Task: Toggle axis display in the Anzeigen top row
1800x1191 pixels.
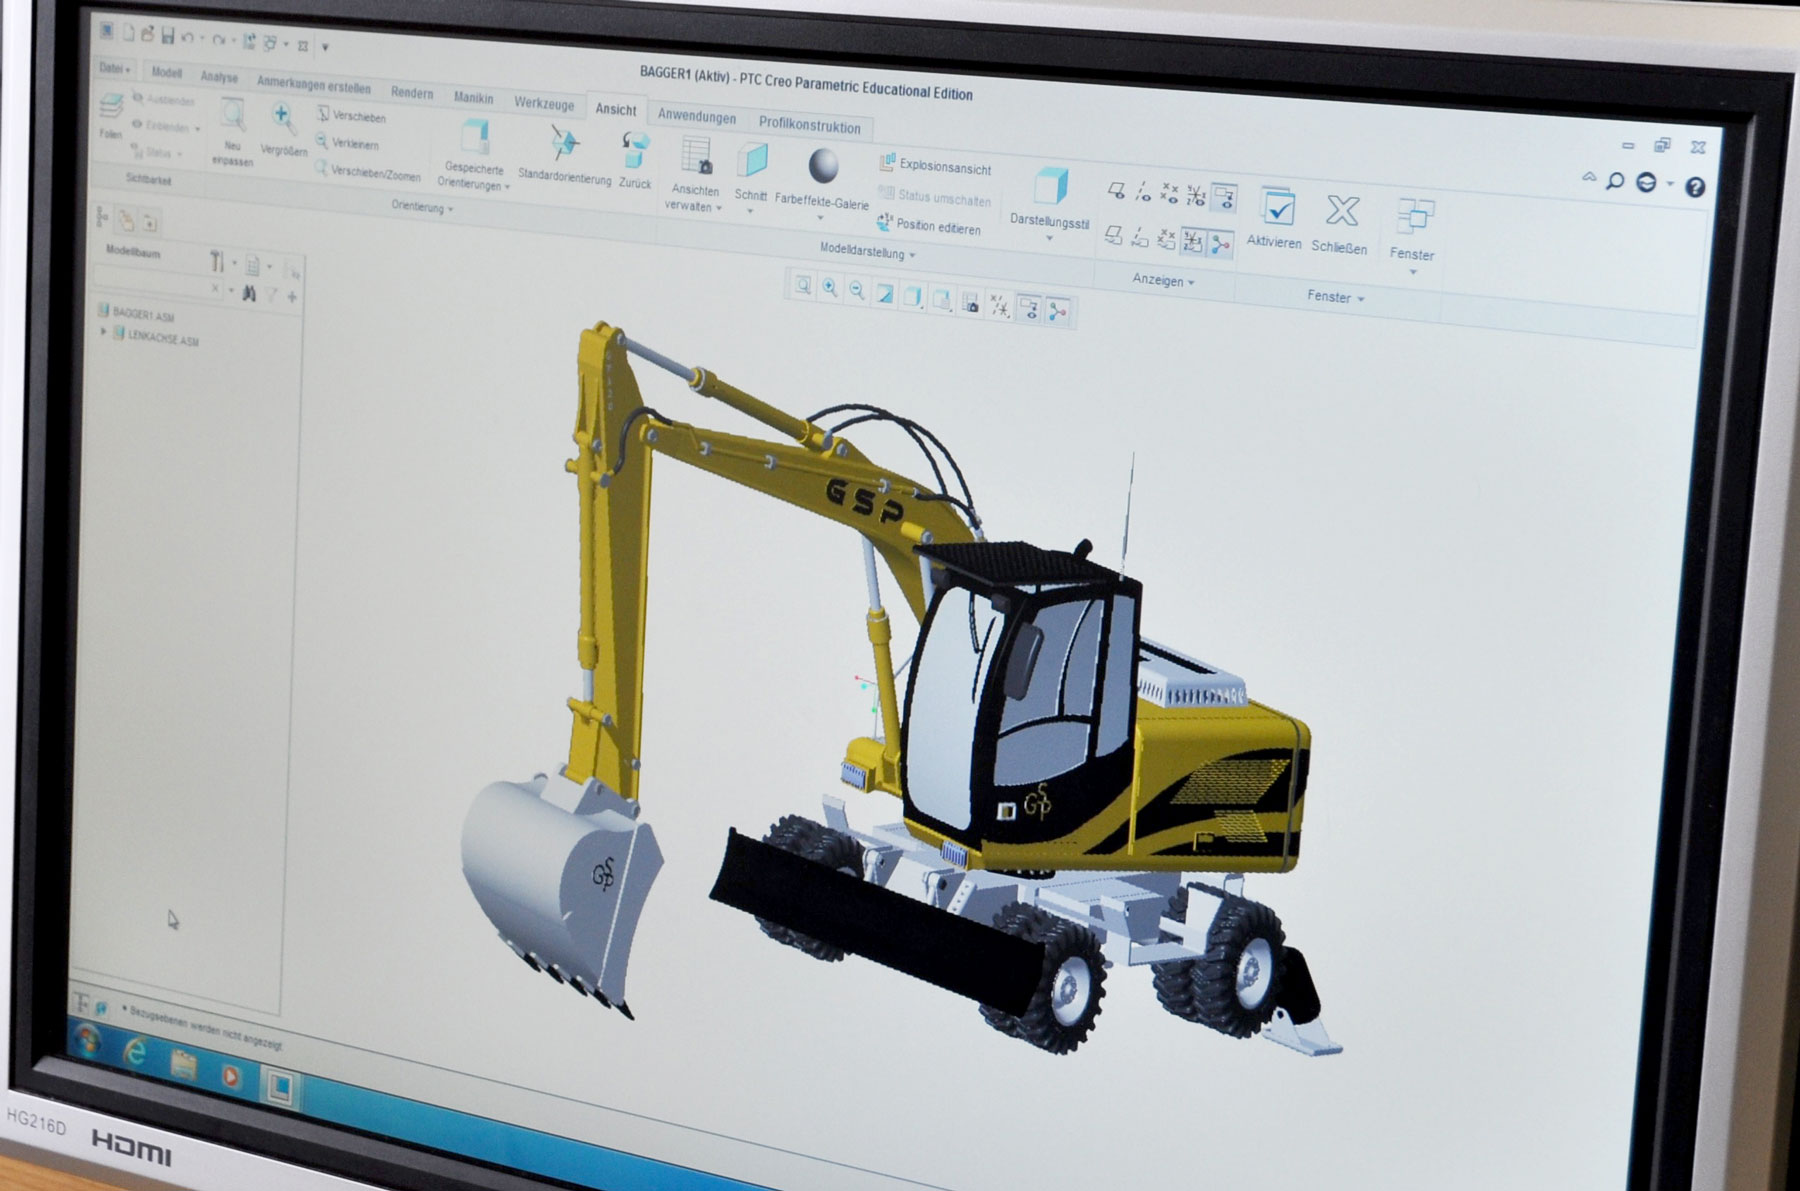Action: tap(1143, 191)
